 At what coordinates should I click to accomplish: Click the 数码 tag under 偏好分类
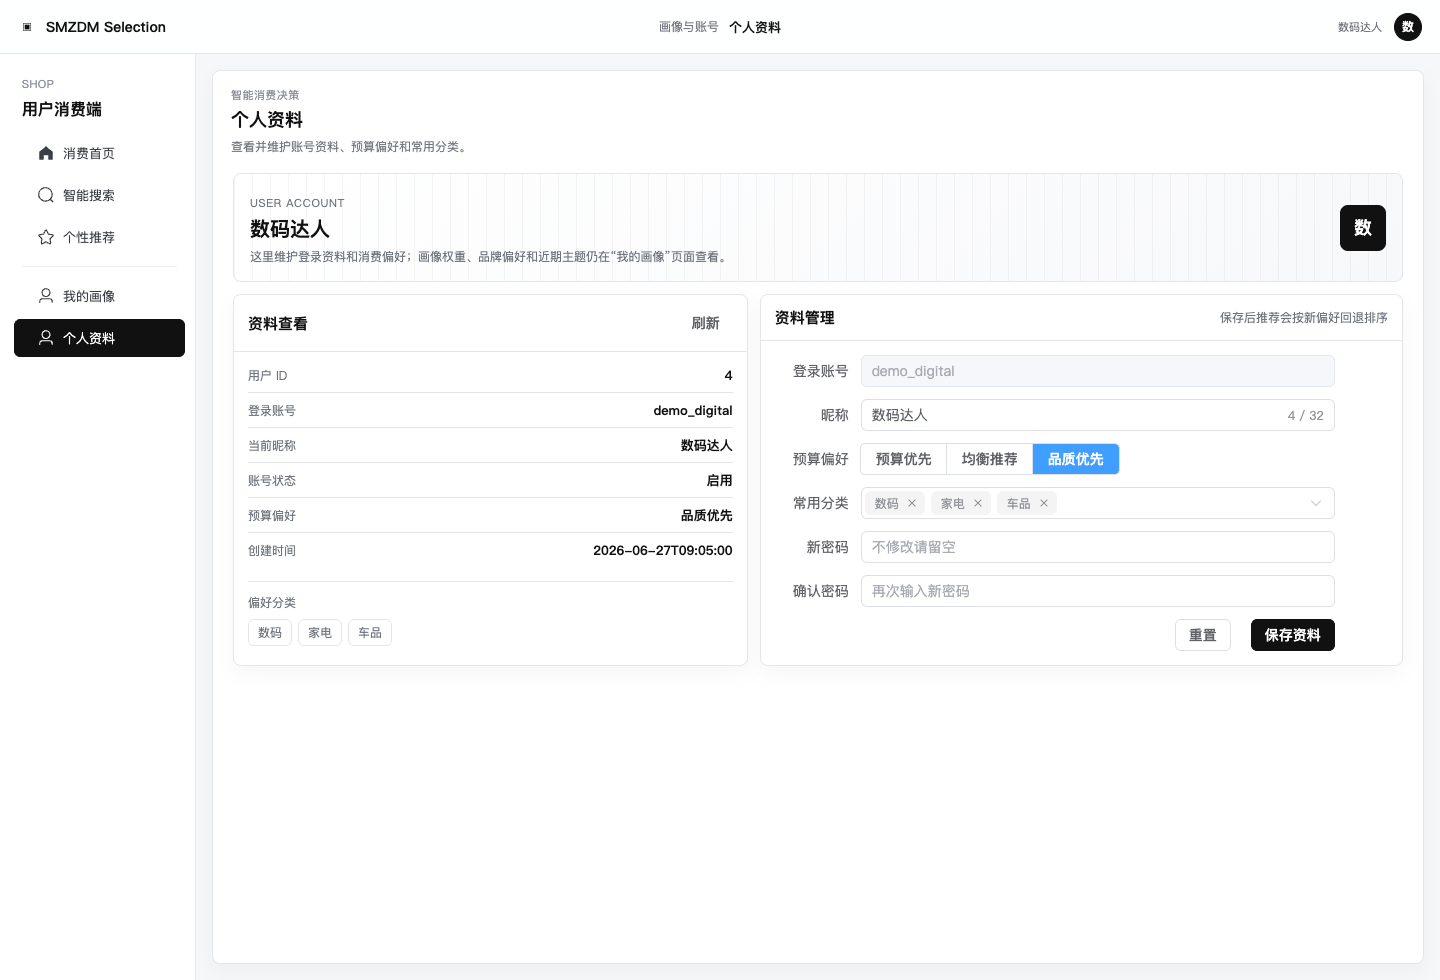[270, 633]
